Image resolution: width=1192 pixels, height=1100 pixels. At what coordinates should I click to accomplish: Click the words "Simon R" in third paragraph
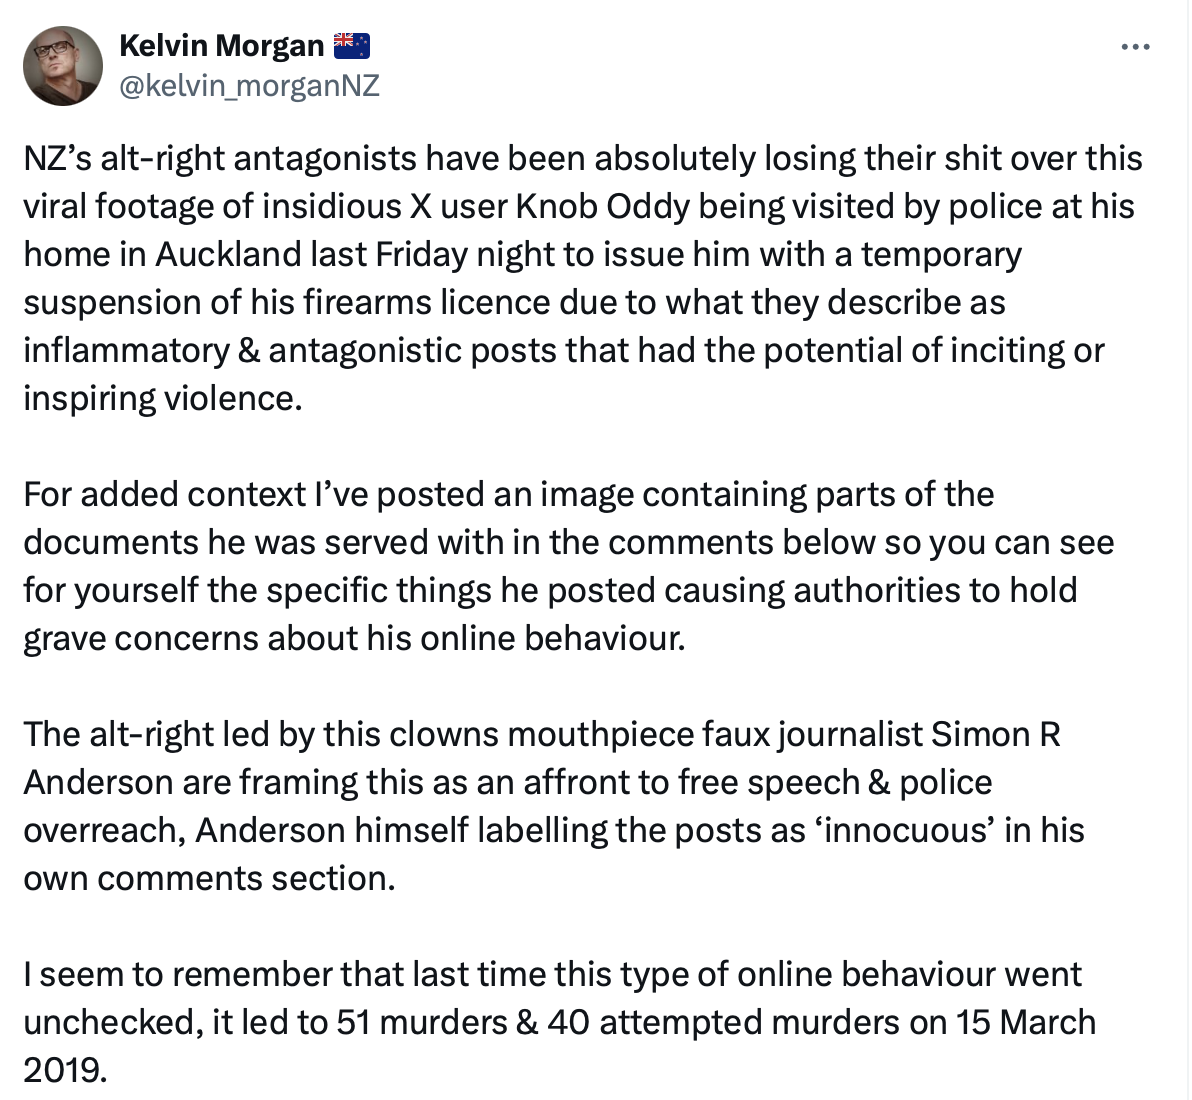995,734
